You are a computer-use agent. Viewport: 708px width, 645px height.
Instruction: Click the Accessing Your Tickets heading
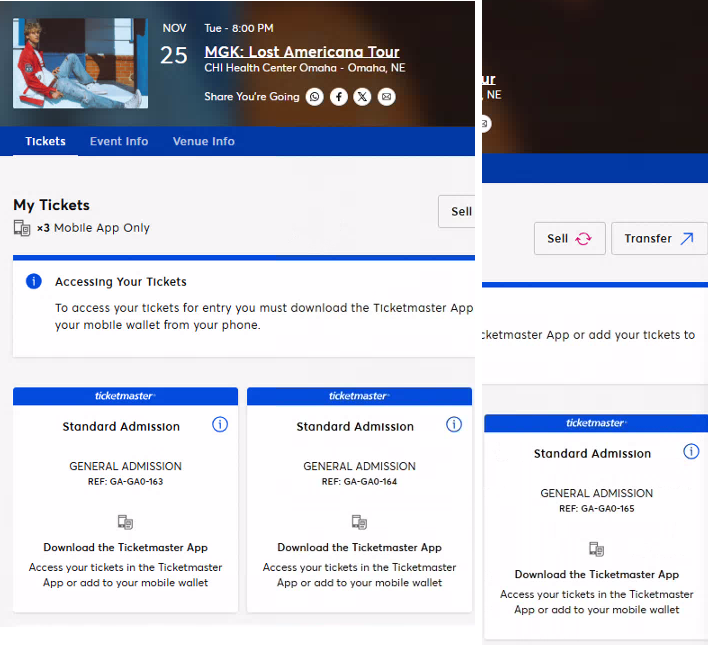tap(121, 282)
